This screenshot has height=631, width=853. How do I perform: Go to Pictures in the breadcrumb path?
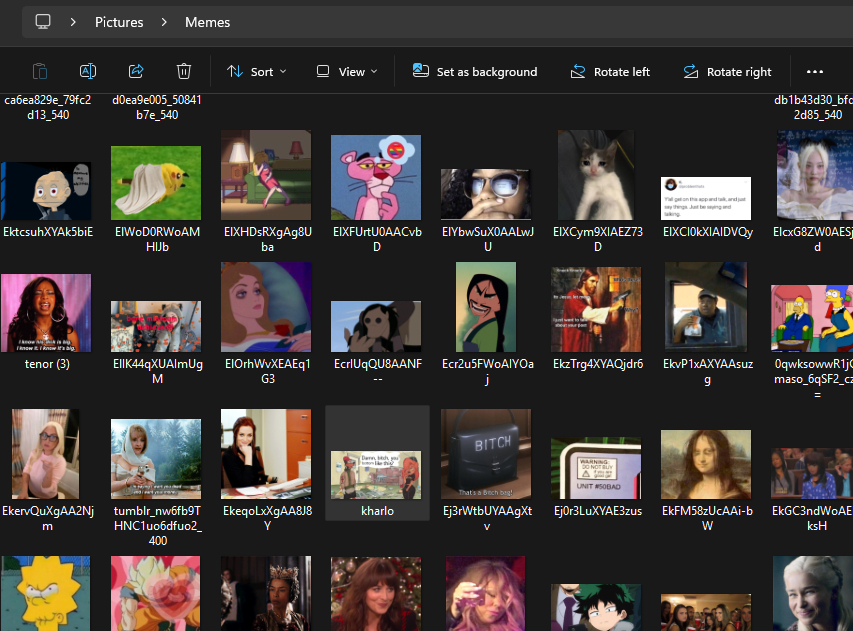click(x=119, y=22)
